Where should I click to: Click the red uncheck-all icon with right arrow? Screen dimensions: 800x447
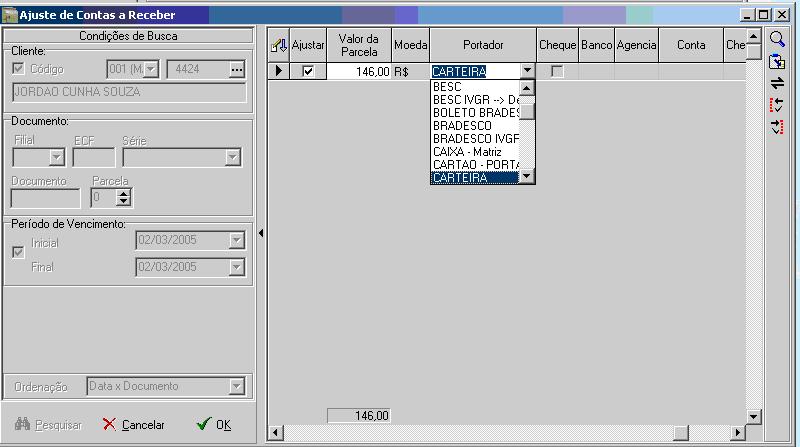tap(777, 127)
